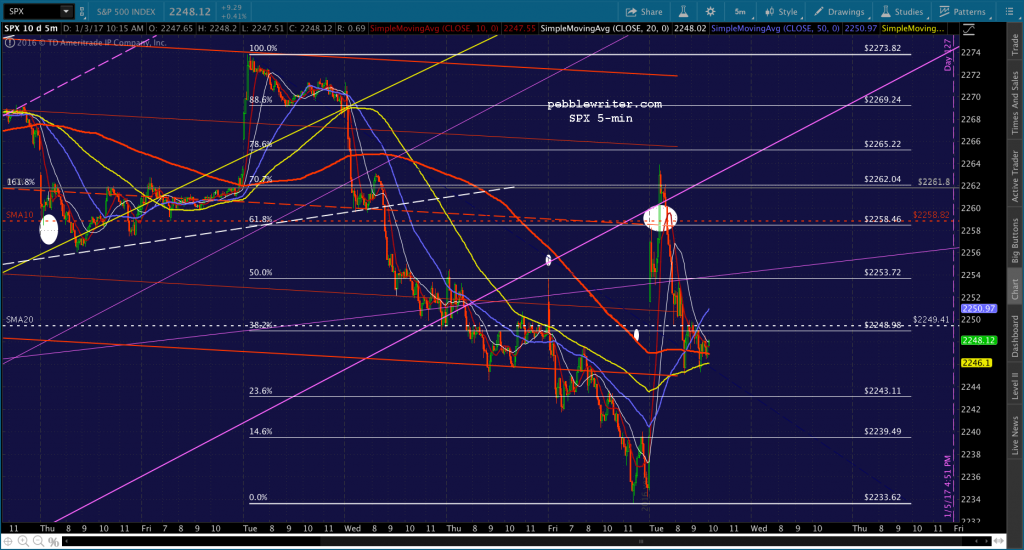Screen dimensions: 1024x550
Task: Open the Studies dropdown
Action: 903,12
